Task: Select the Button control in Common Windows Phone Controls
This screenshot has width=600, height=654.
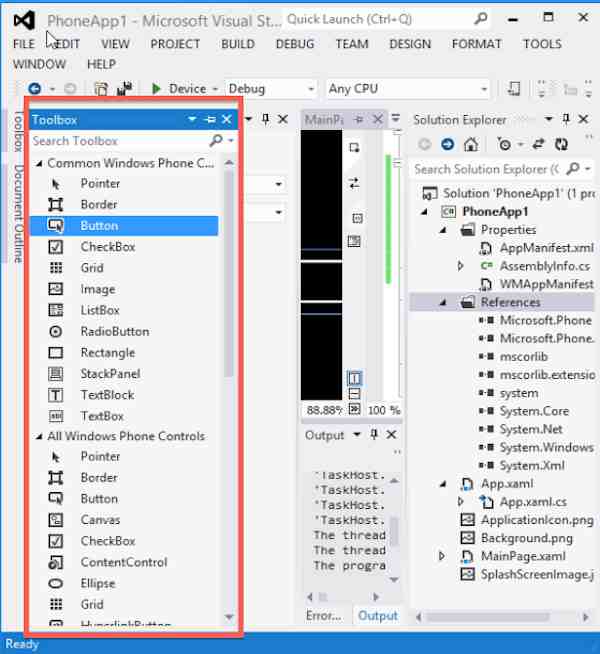Action: click(x=124, y=226)
